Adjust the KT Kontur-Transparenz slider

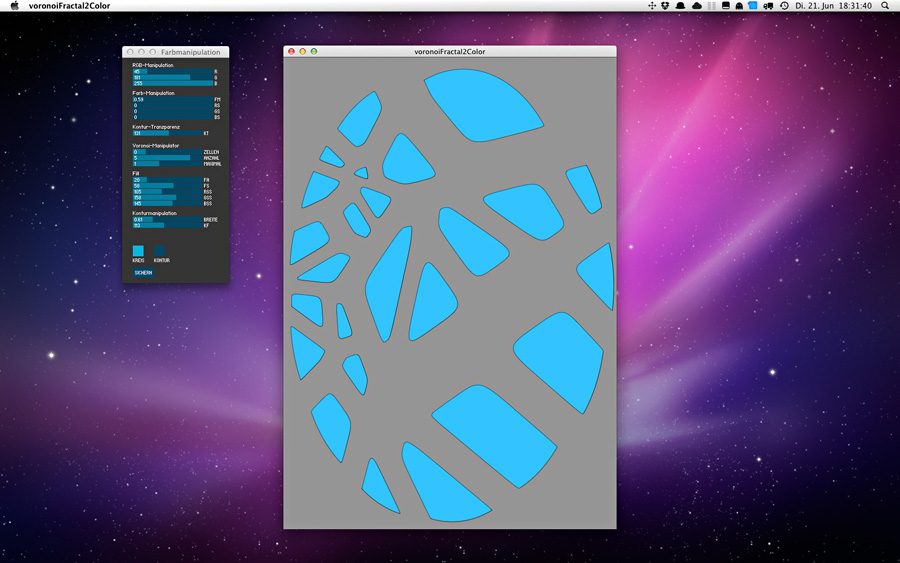point(166,133)
